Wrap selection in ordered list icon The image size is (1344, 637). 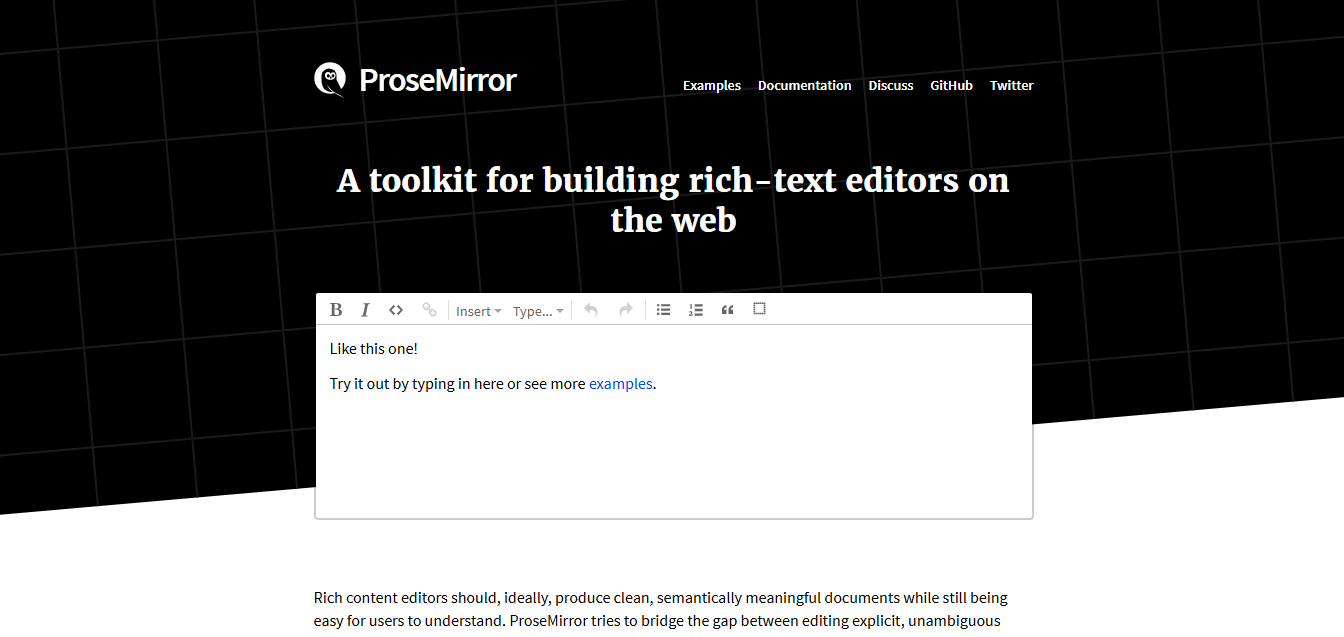(696, 310)
